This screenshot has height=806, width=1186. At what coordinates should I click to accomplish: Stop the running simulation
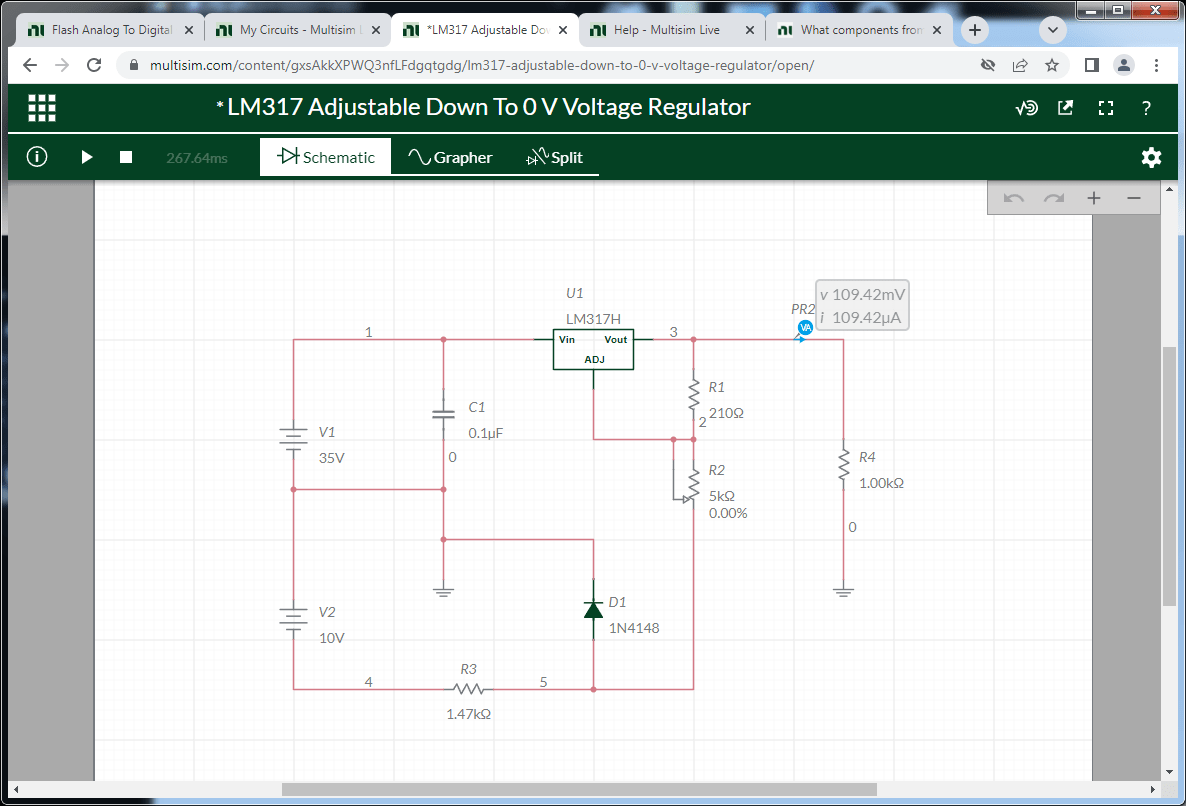pos(125,157)
